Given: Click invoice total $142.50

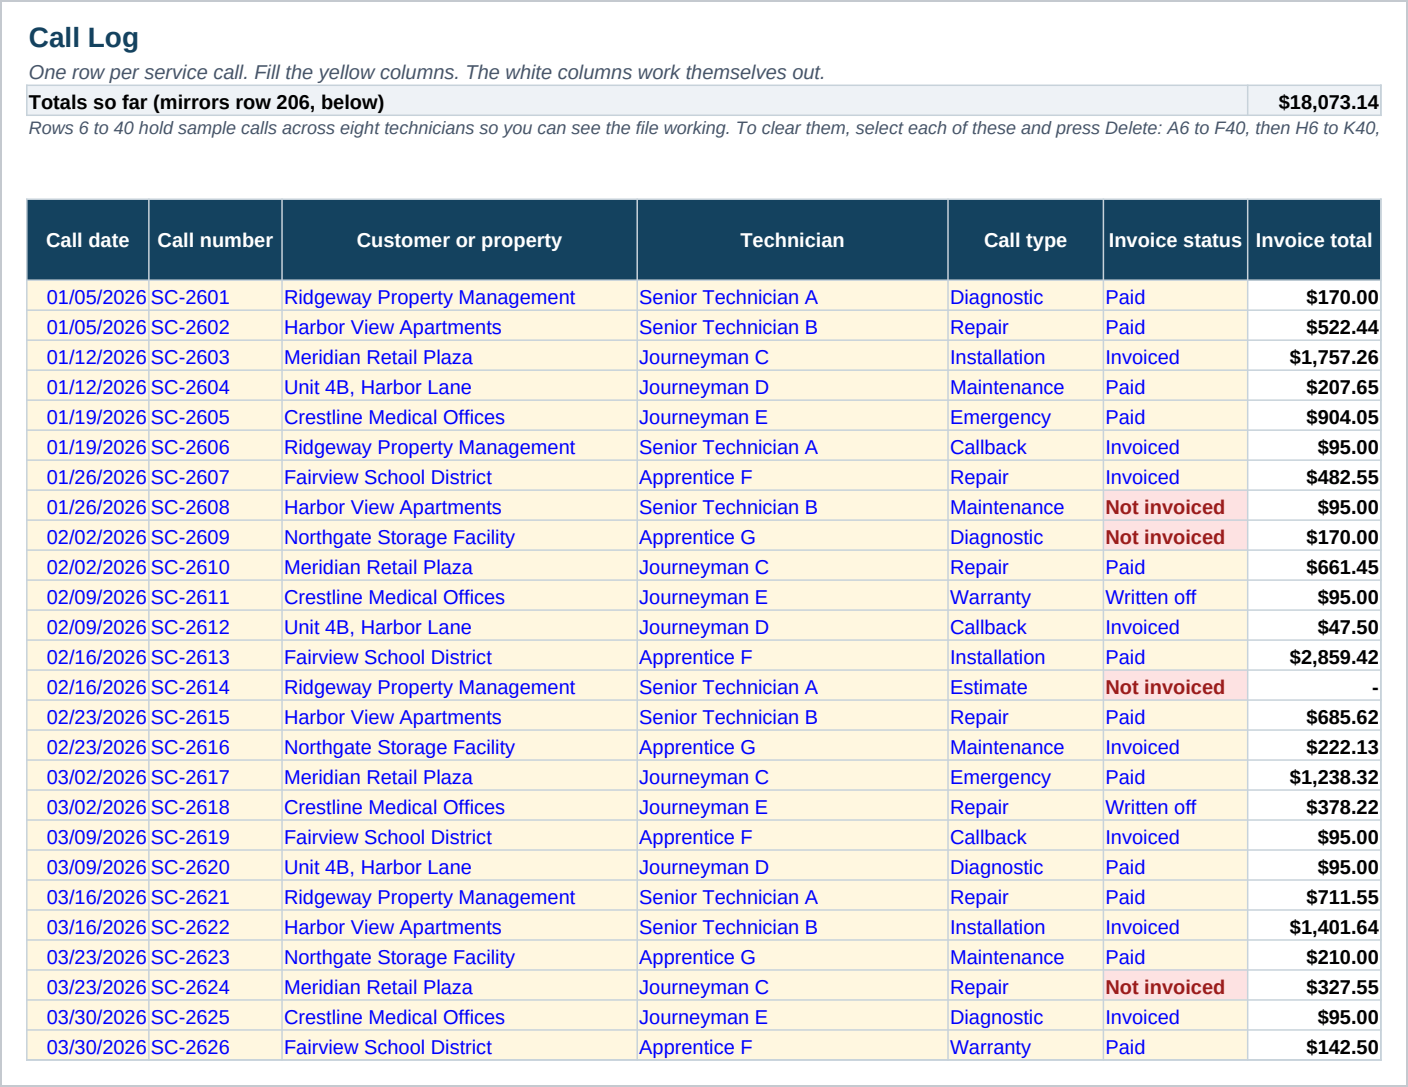Looking at the screenshot, I should click(1314, 1047).
